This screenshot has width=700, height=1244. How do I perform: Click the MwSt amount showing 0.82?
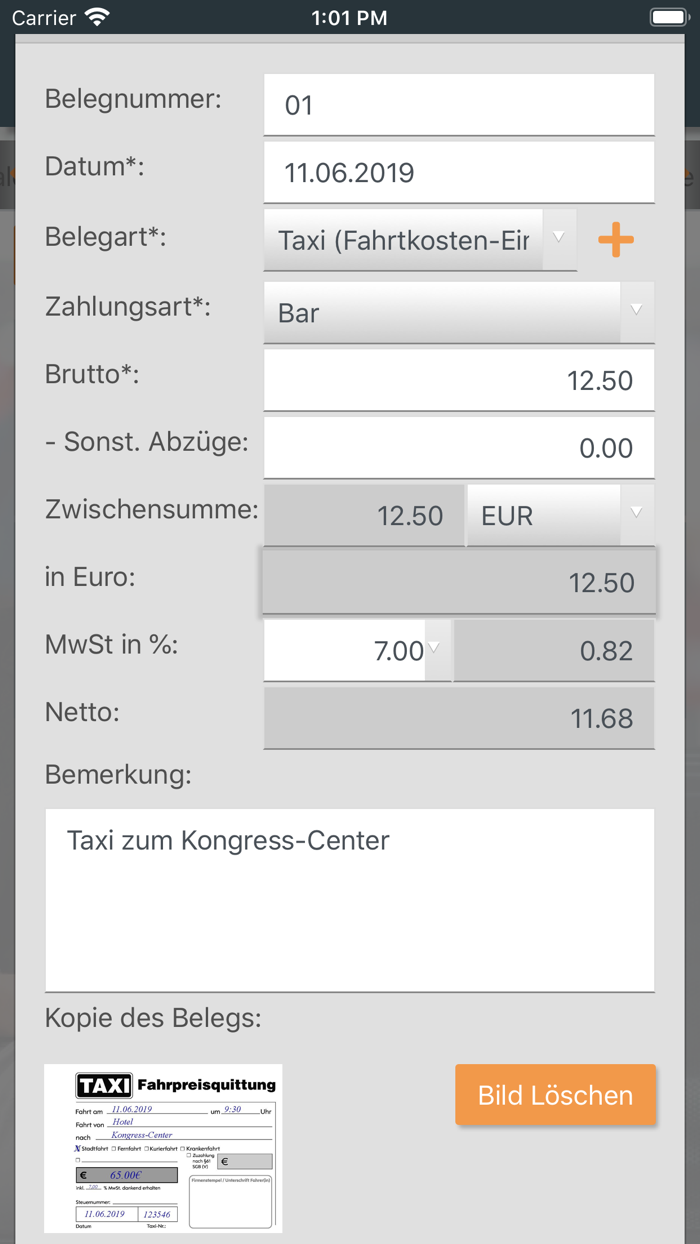click(x=554, y=650)
